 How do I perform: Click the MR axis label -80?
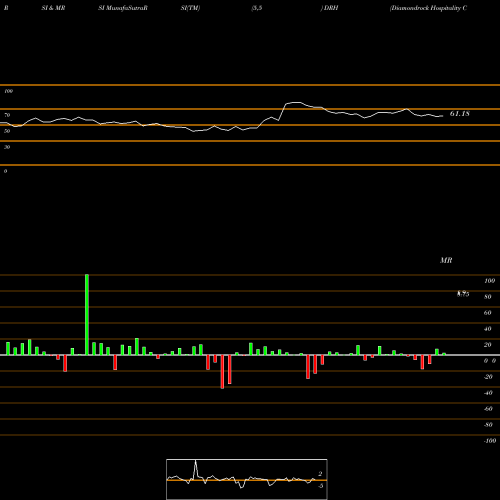click(x=488, y=425)
